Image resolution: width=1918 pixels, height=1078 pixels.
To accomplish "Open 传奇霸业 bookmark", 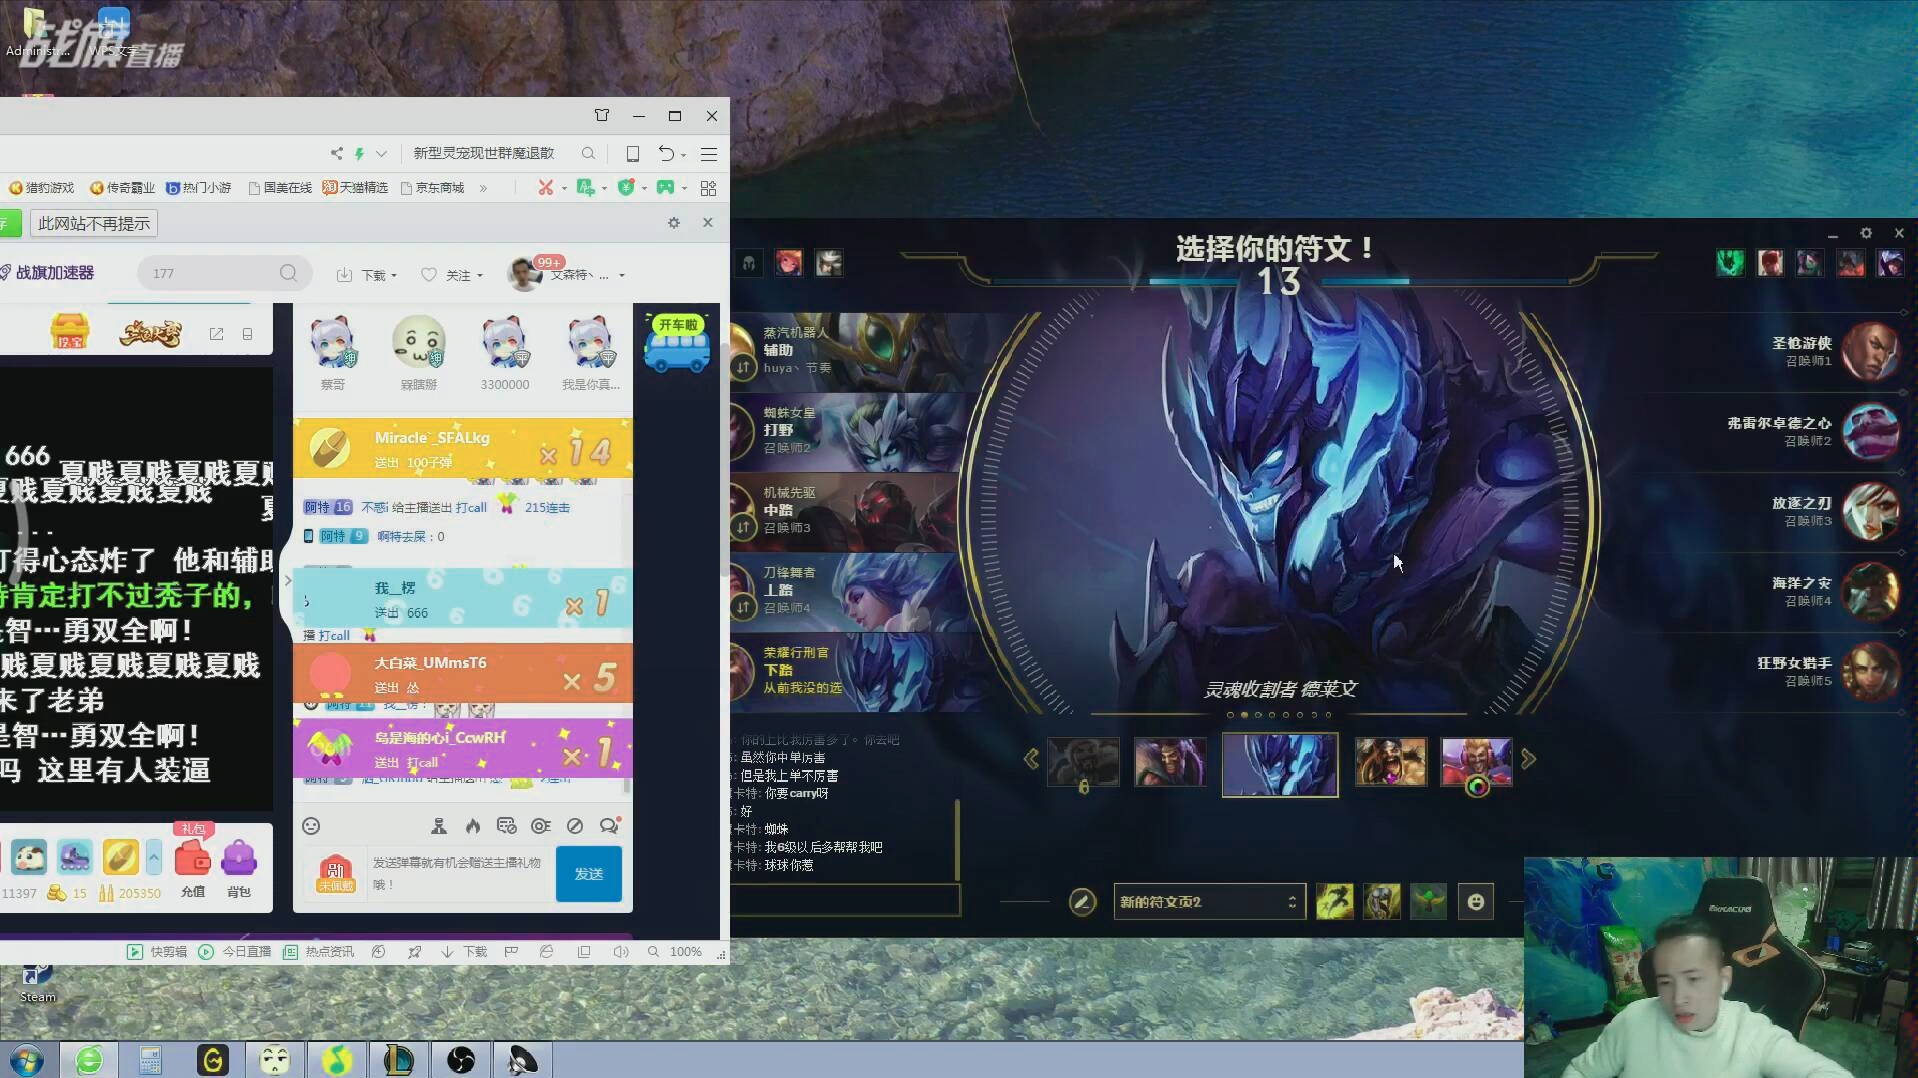I will click(x=122, y=188).
